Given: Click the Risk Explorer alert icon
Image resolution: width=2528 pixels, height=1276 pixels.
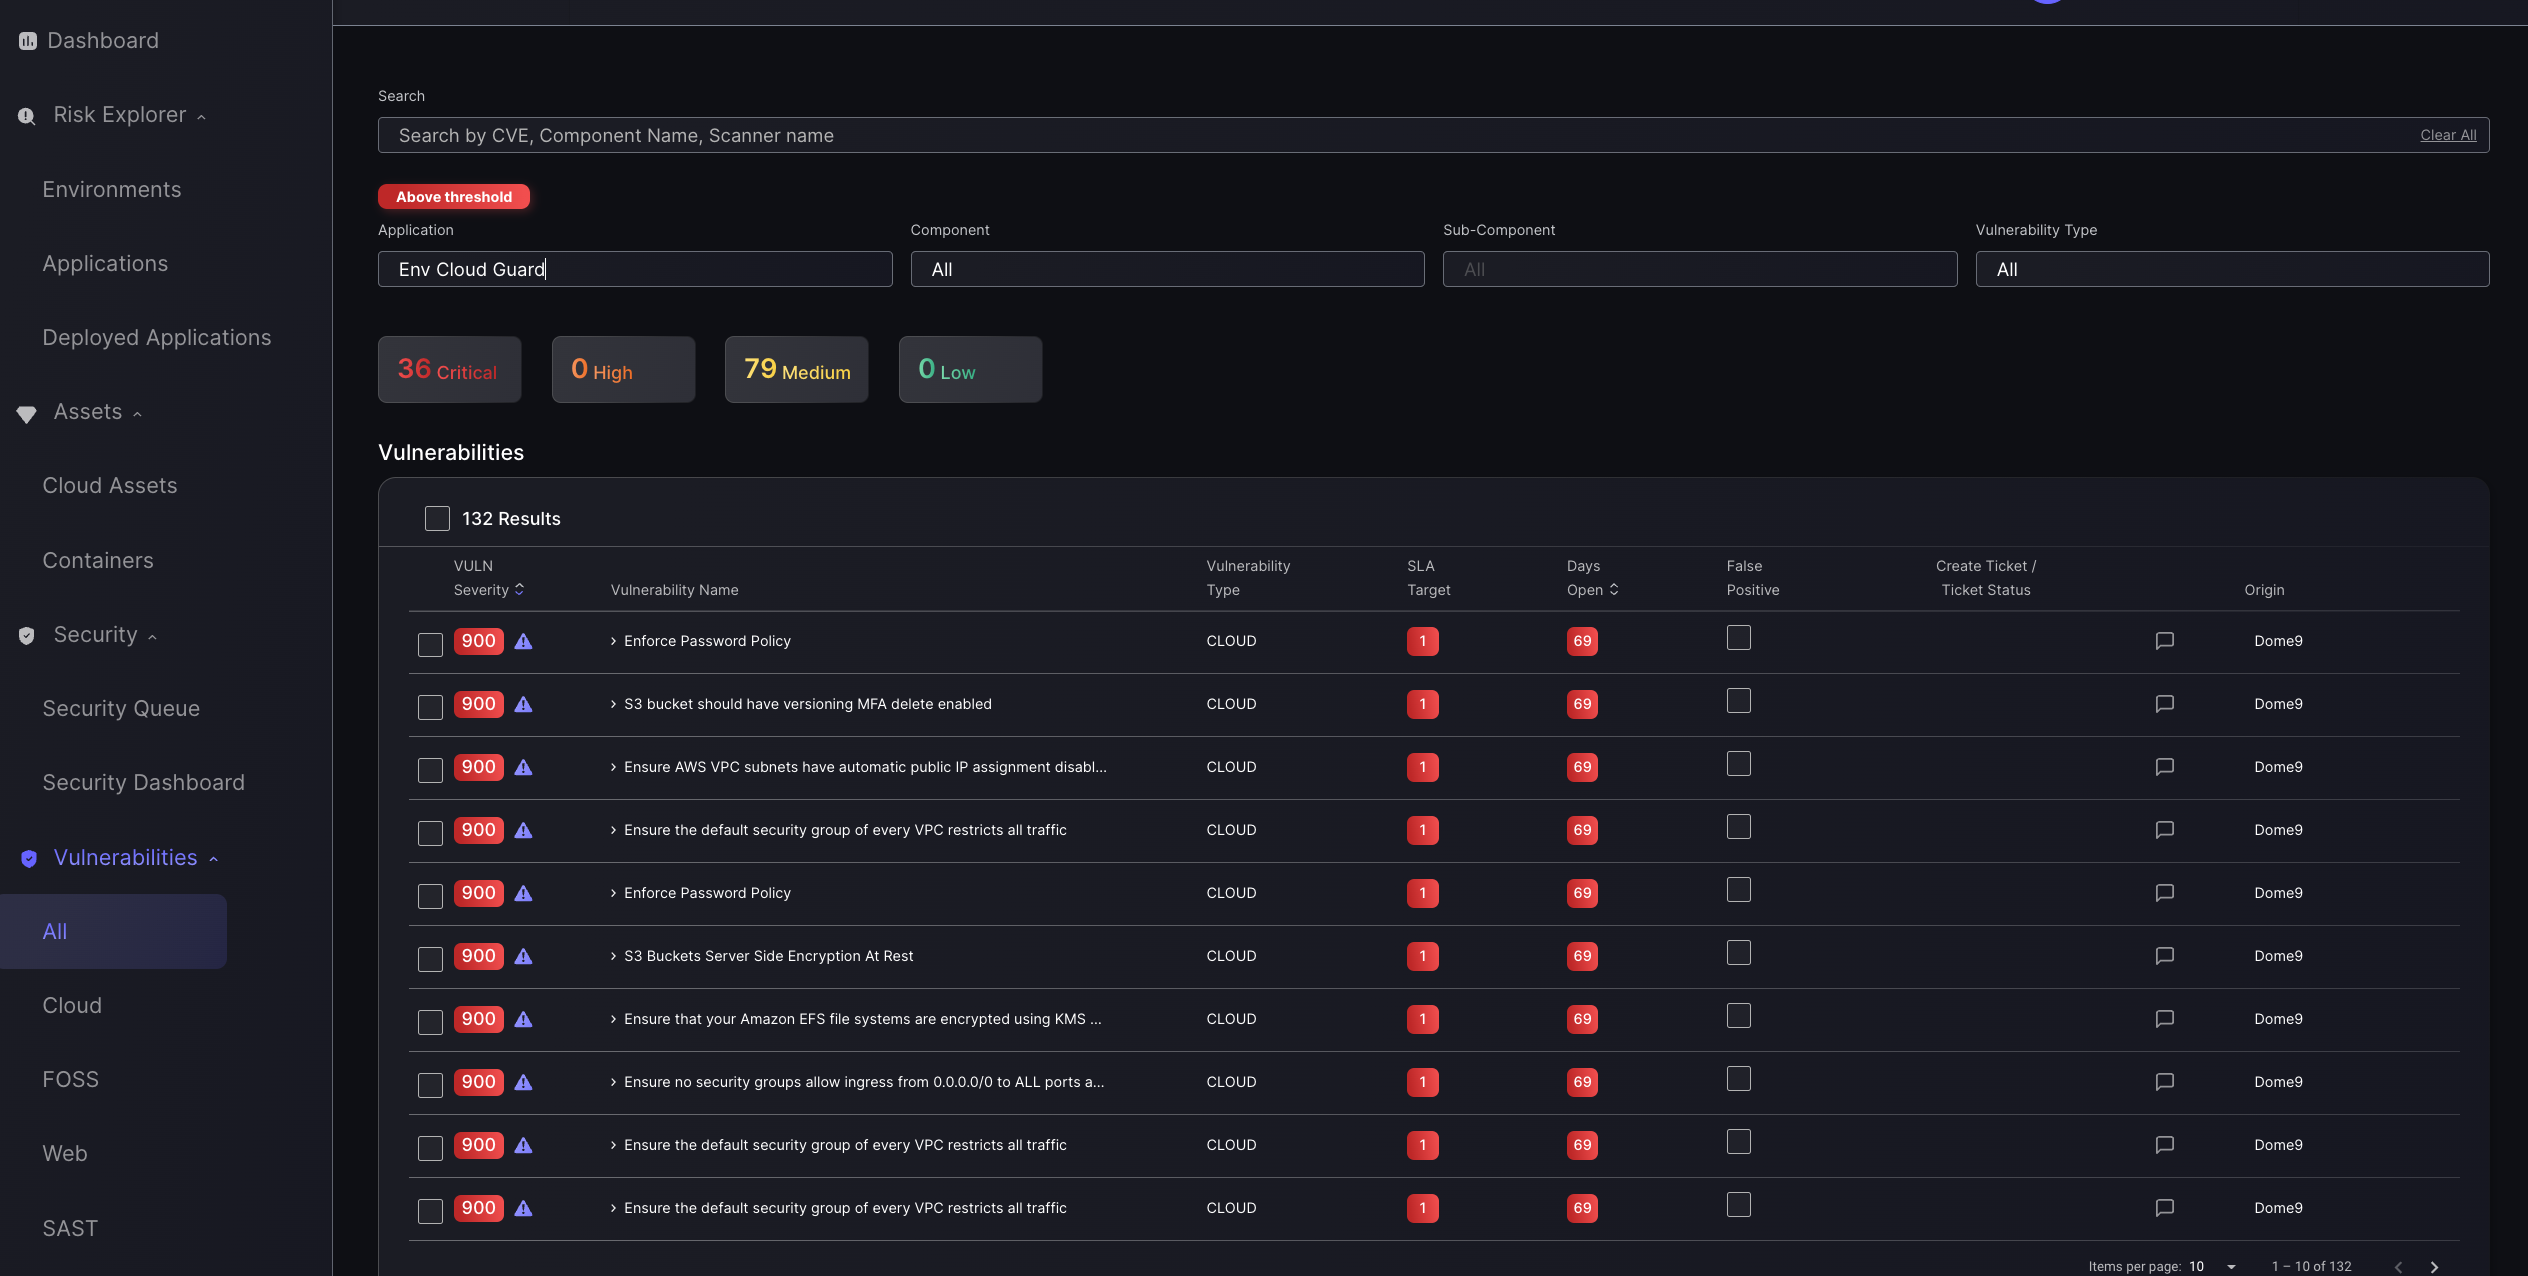Looking at the screenshot, I should 25,113.
